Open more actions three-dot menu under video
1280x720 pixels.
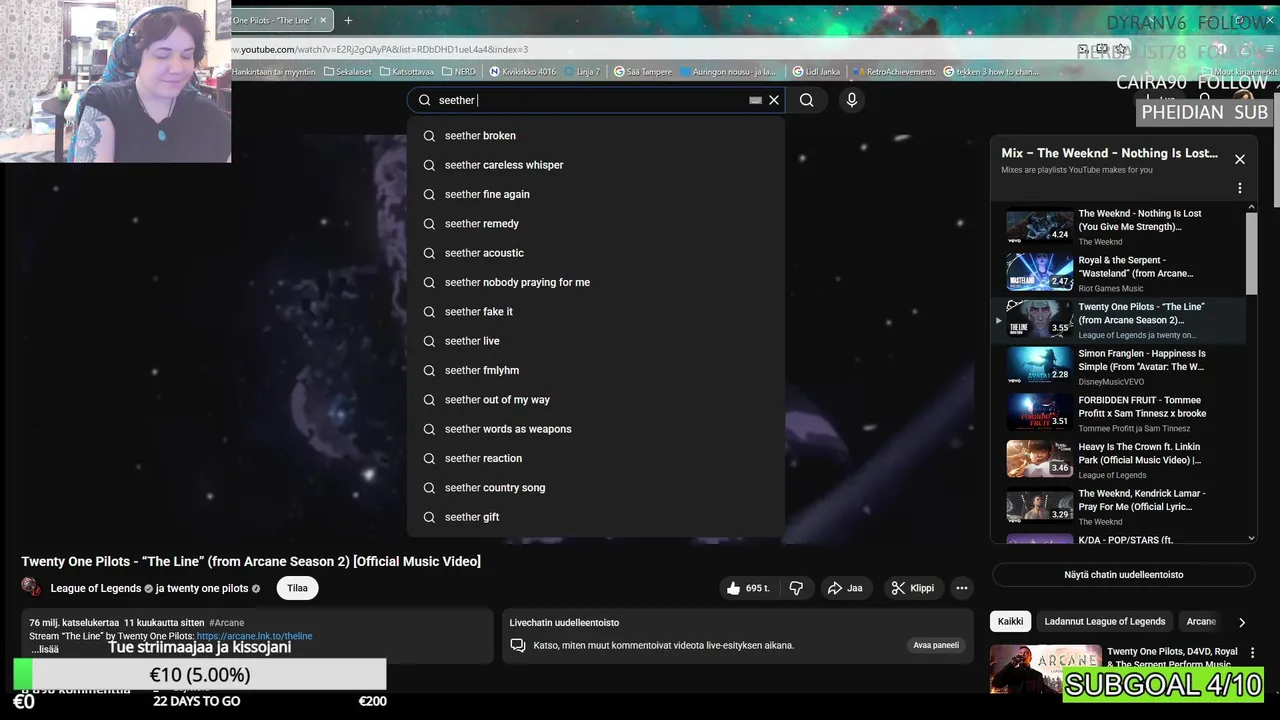961,588
